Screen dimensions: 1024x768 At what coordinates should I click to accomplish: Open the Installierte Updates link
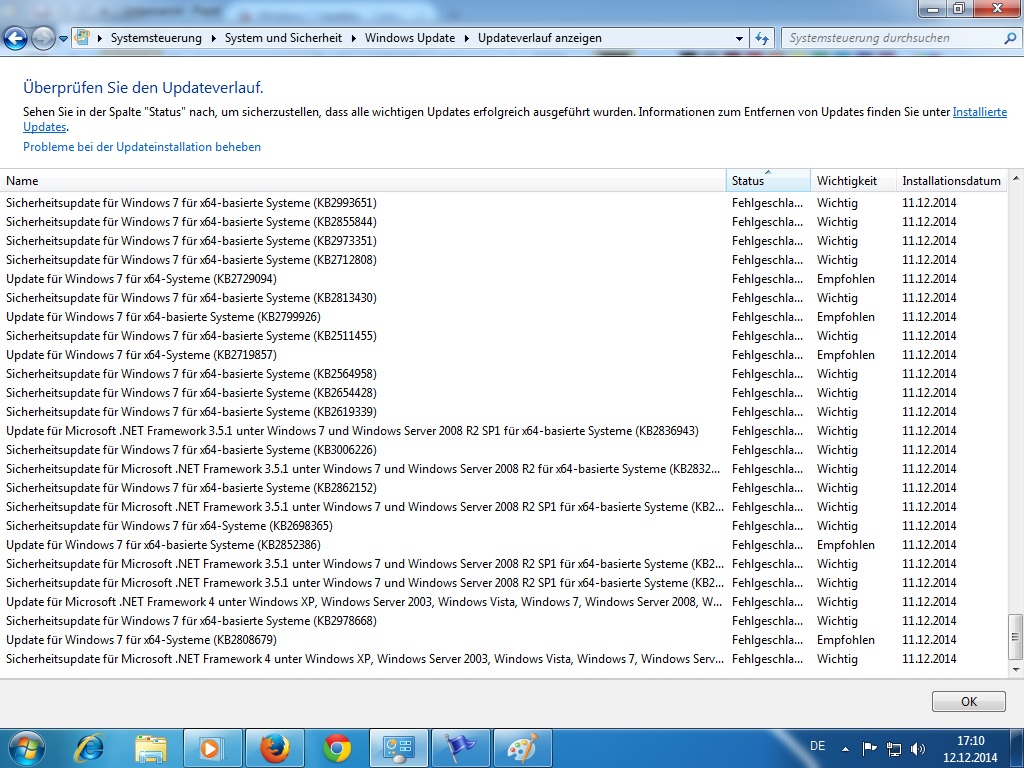(x=980, y=112)
